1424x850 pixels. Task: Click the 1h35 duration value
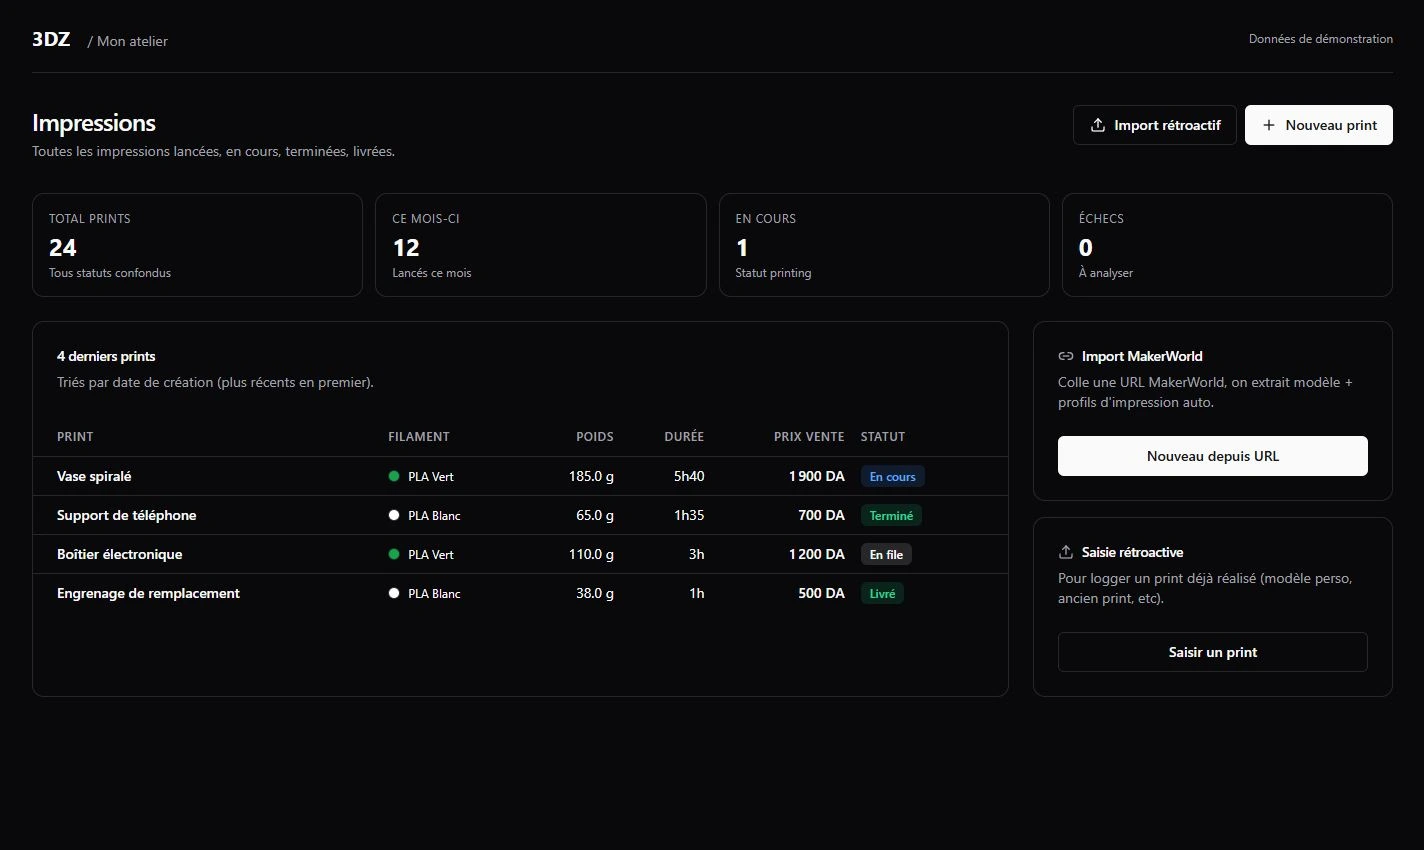pos(689,515)
